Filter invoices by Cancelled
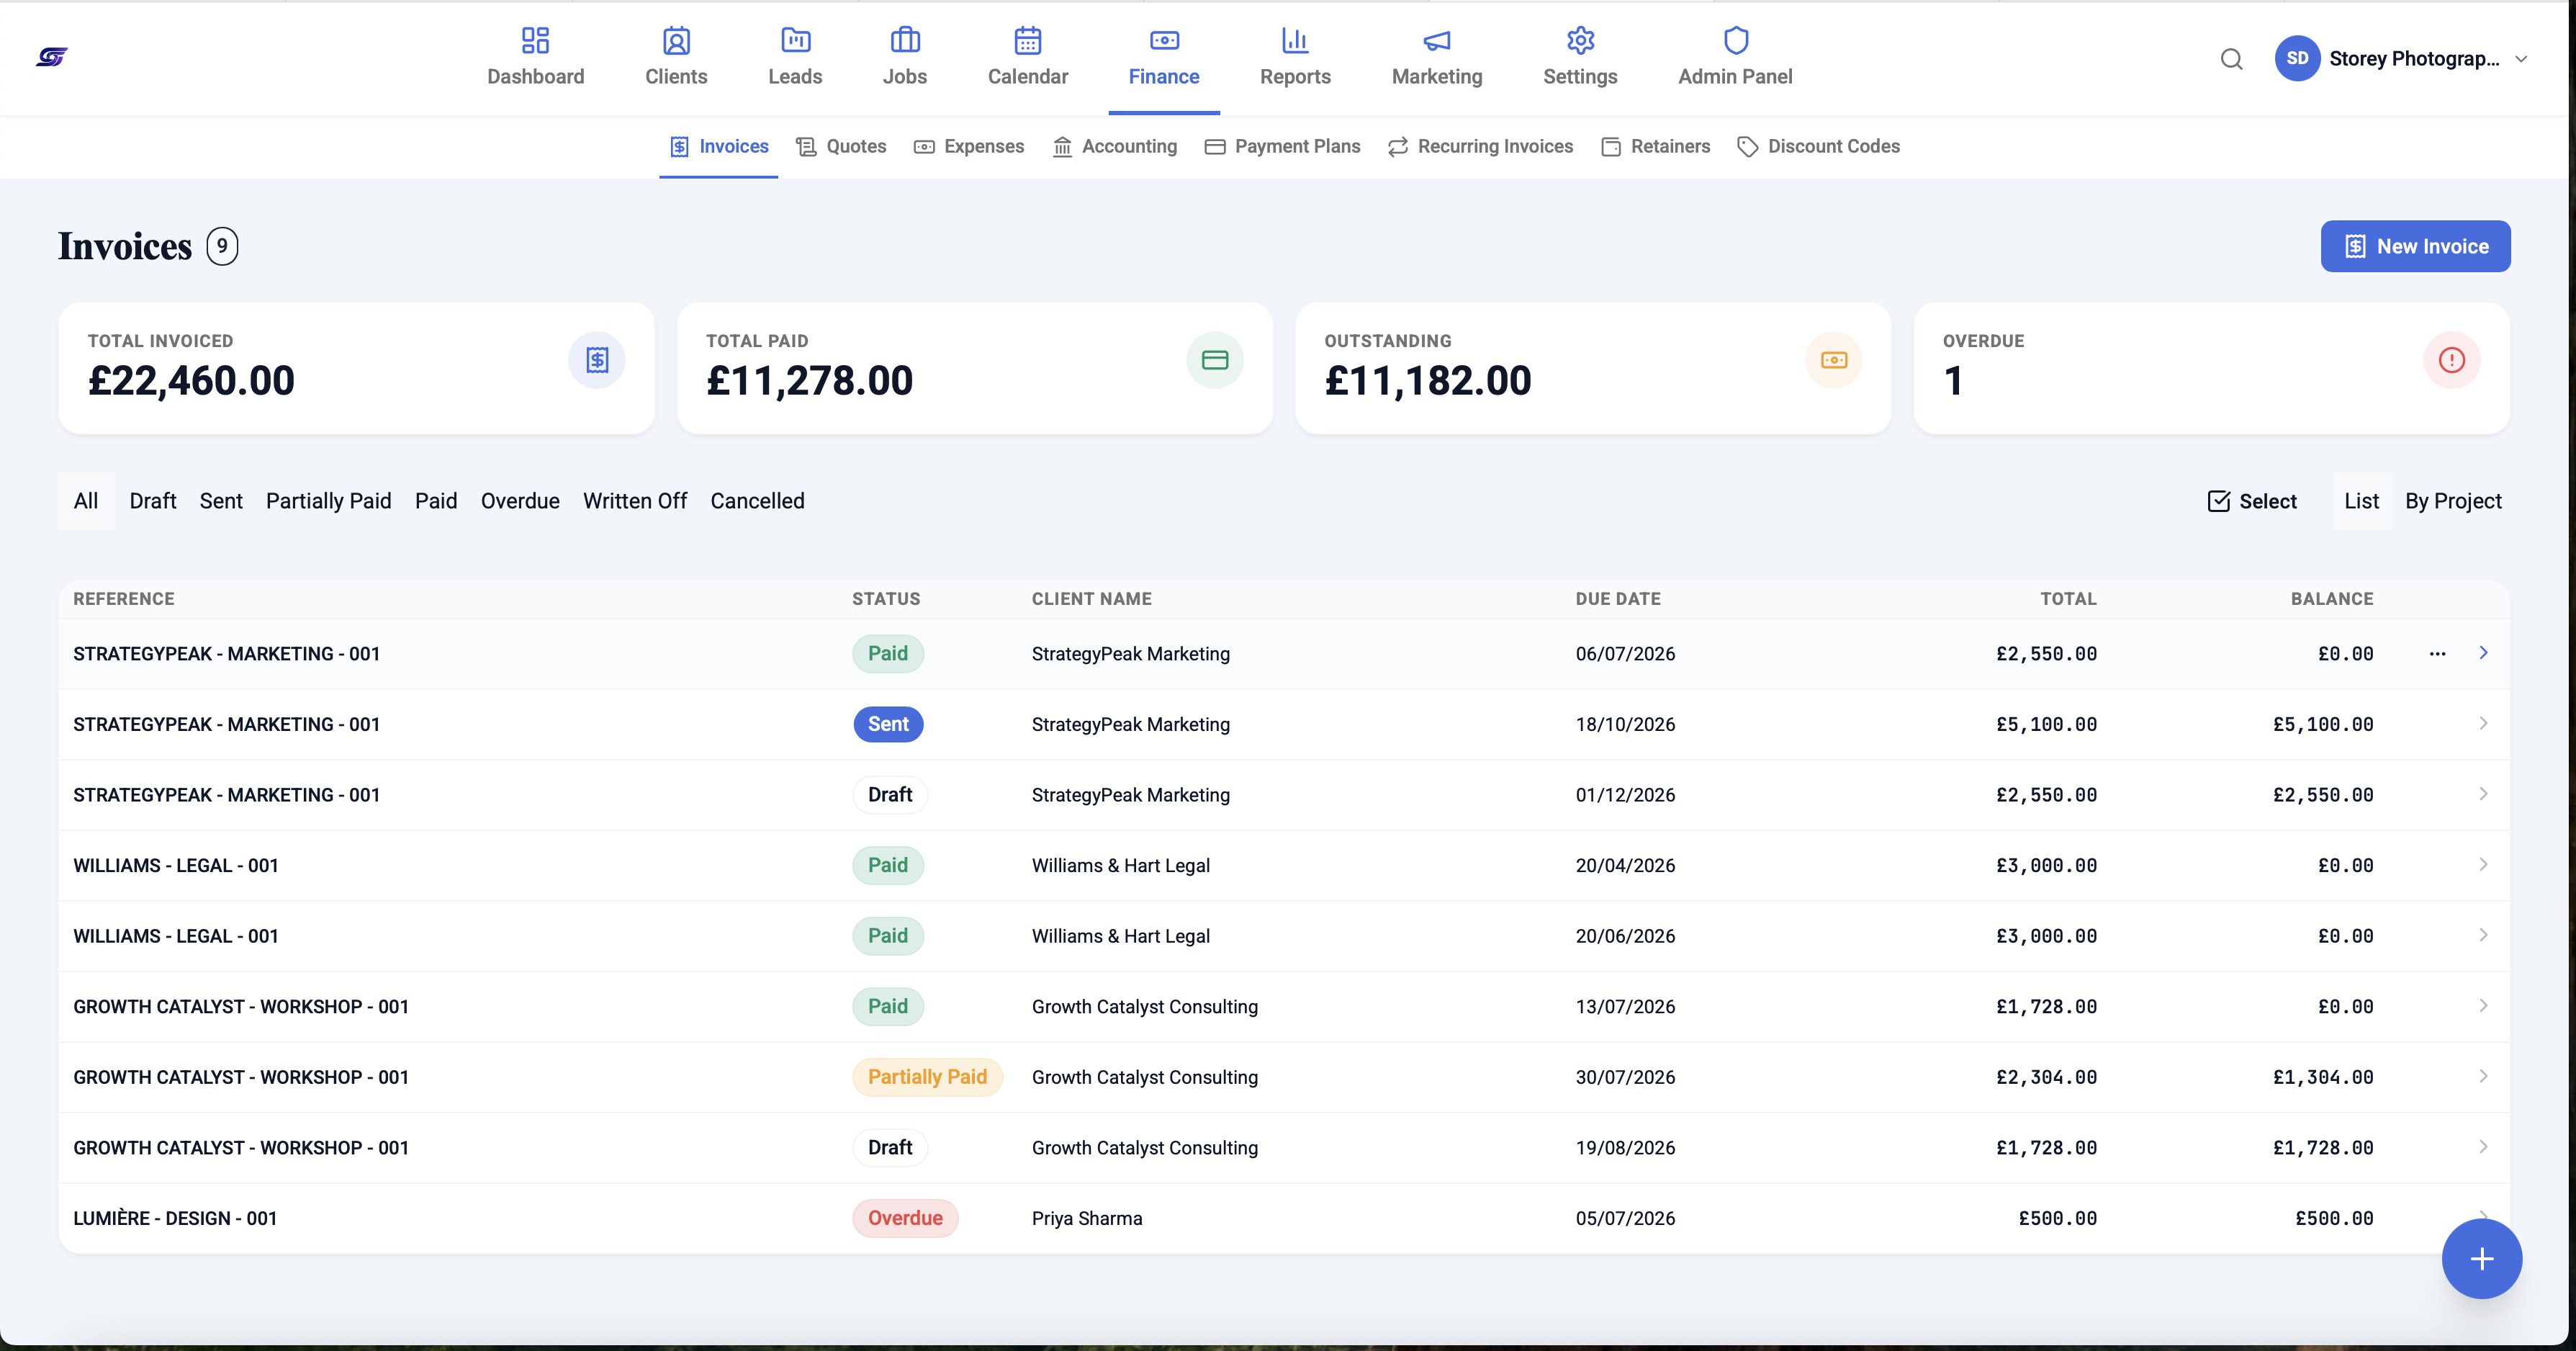The height and width of the screenshot is (1351, 2576). coord(757,501)
